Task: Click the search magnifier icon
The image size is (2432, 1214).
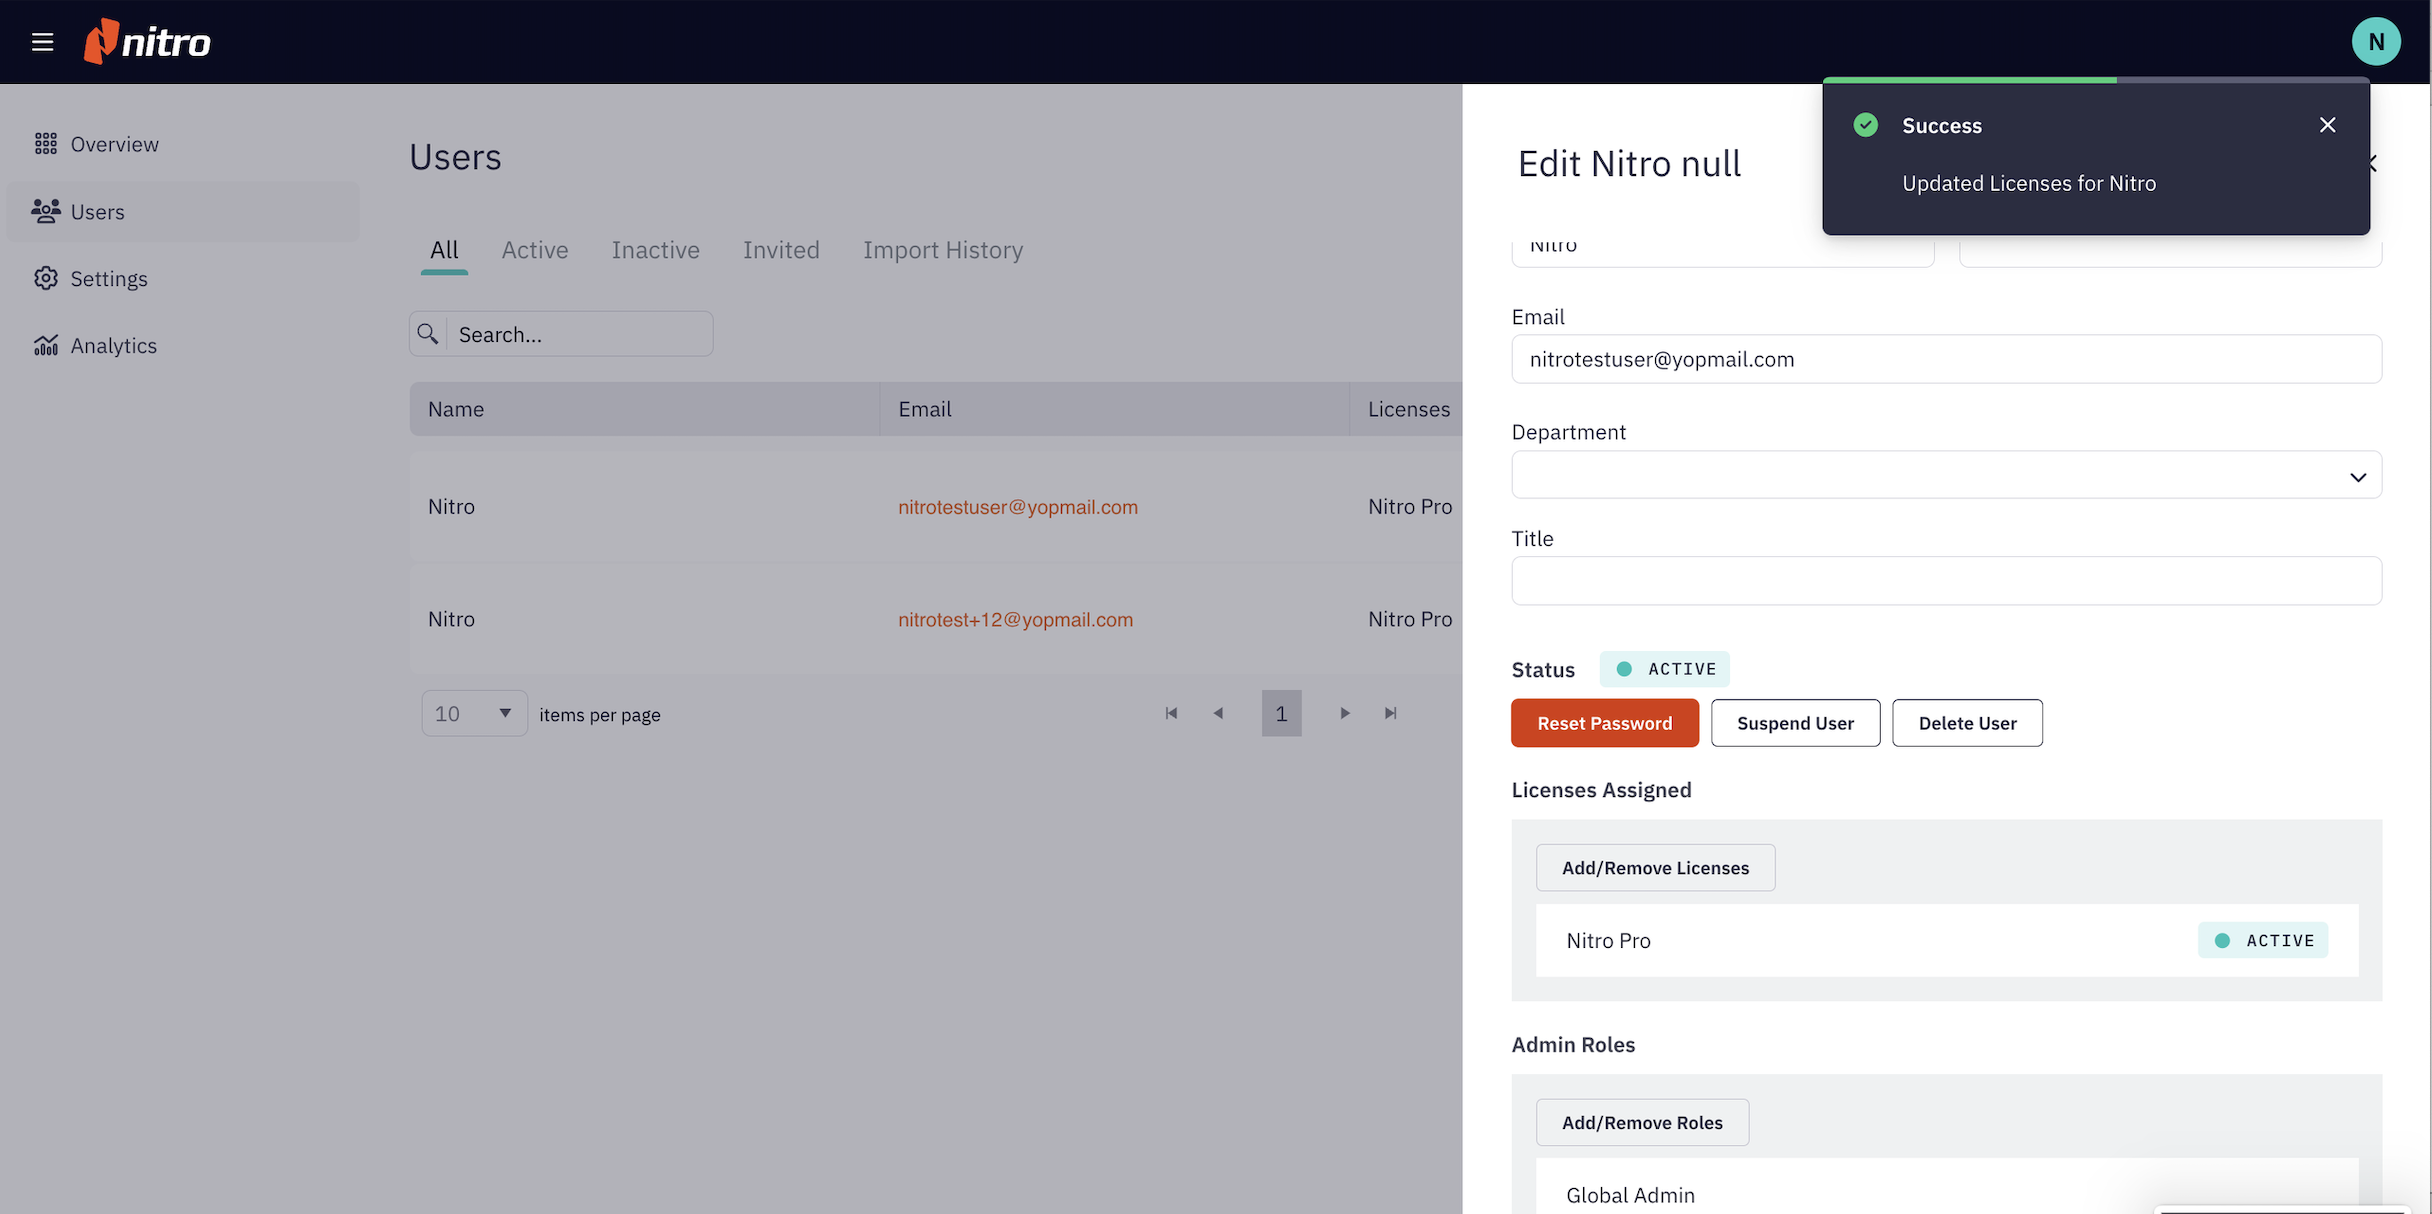Action: pos(428,334)
